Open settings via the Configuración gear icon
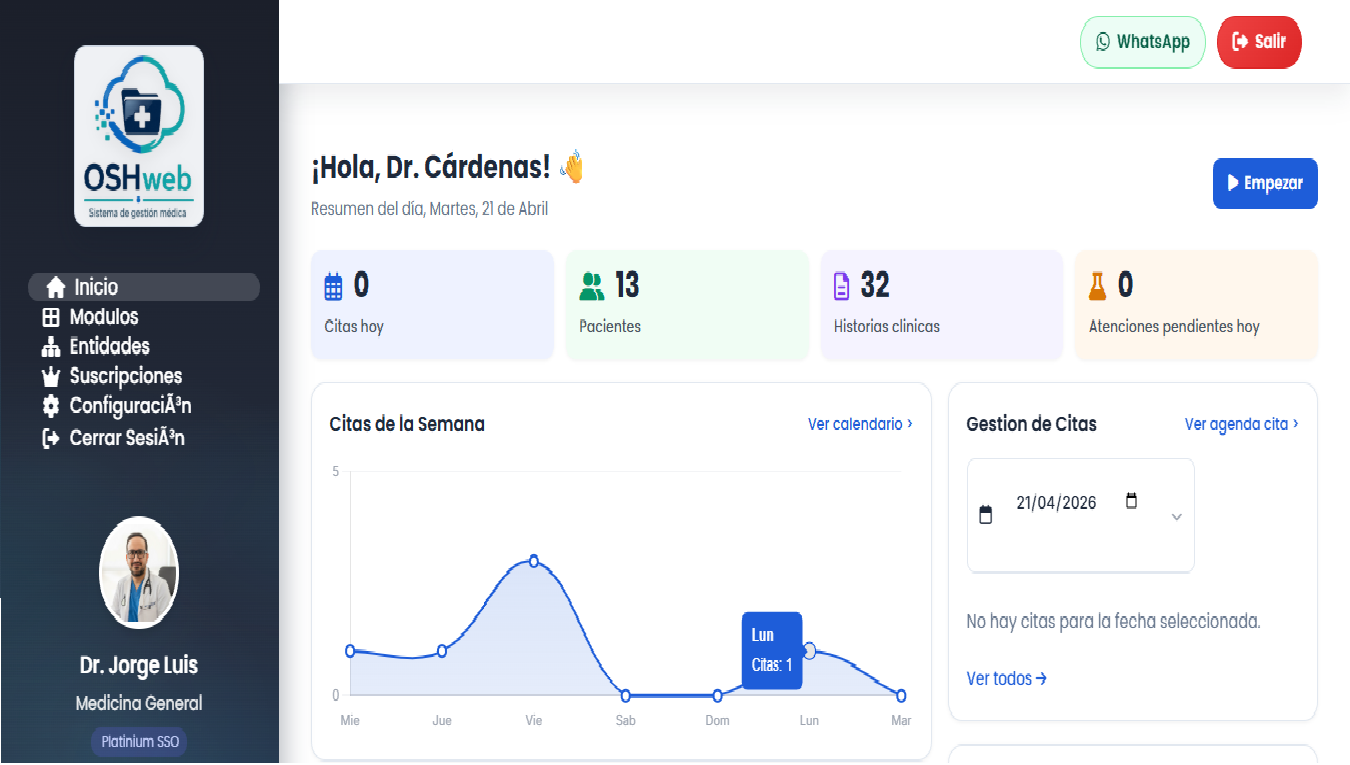The image size is (1350, 765). click(x=51, y=407)
